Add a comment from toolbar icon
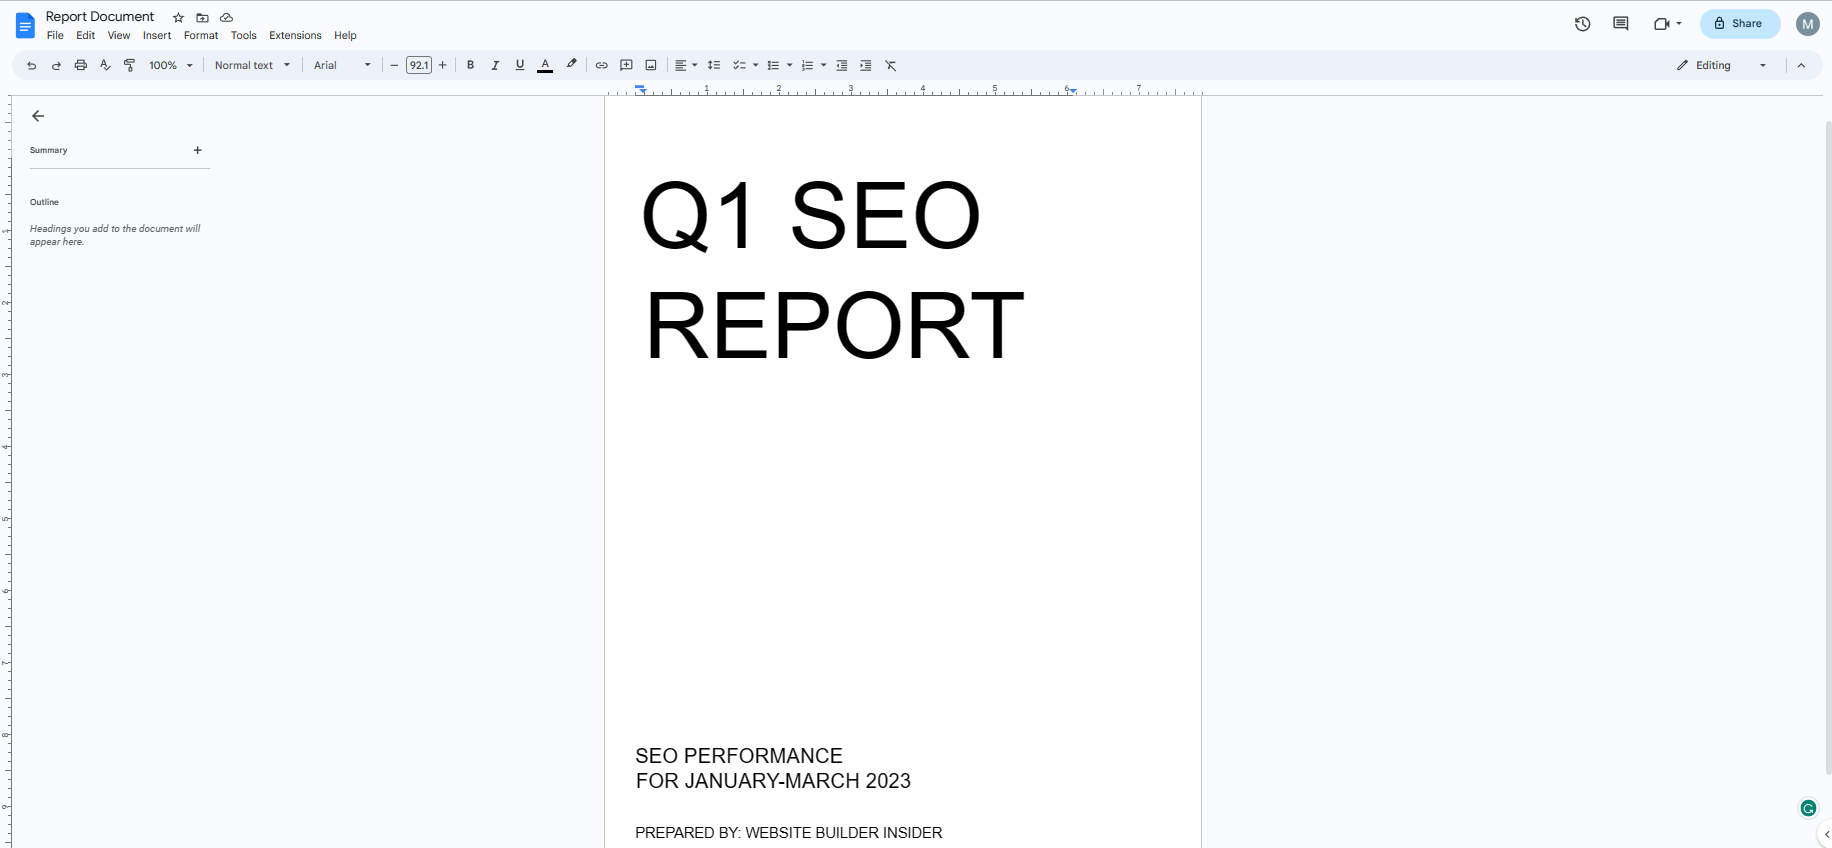The height and width of the screenshot is (848, 1832). 627,65
